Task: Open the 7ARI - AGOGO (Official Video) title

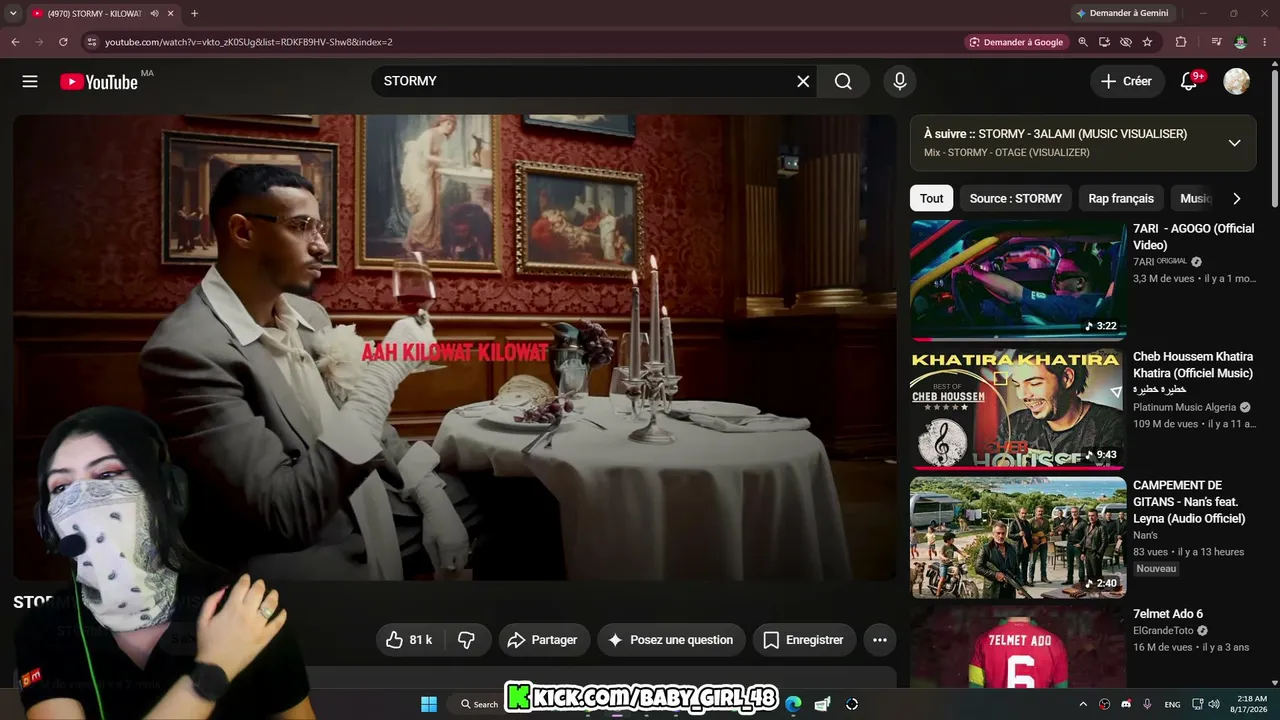Action: click(x=1193, y=237)
